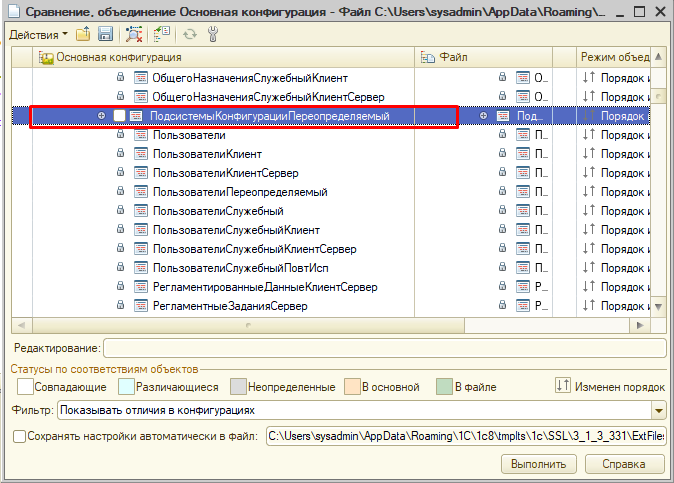Click module icon beside ПользователиСлужебныйПовтИсп

coord(141,268)
